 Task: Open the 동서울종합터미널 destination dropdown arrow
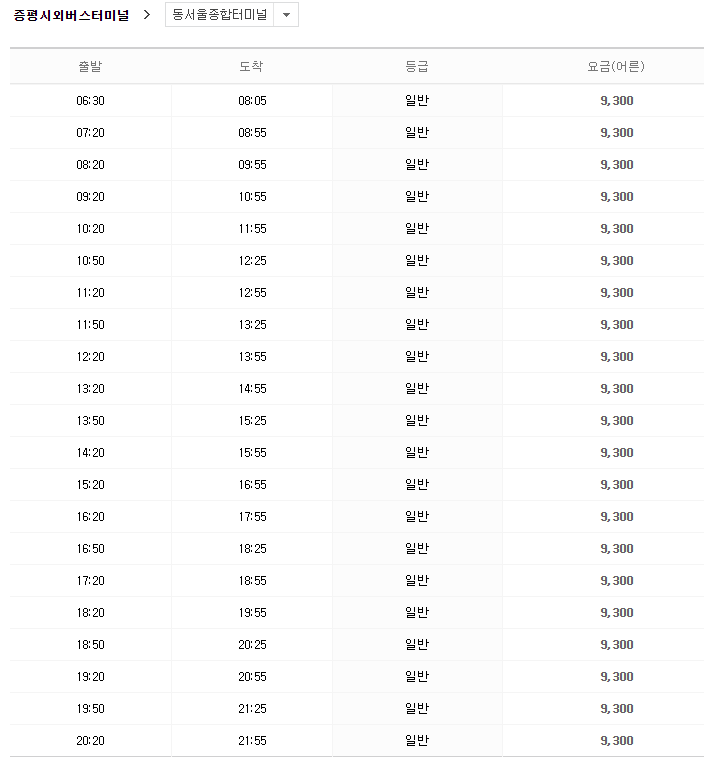286,15
